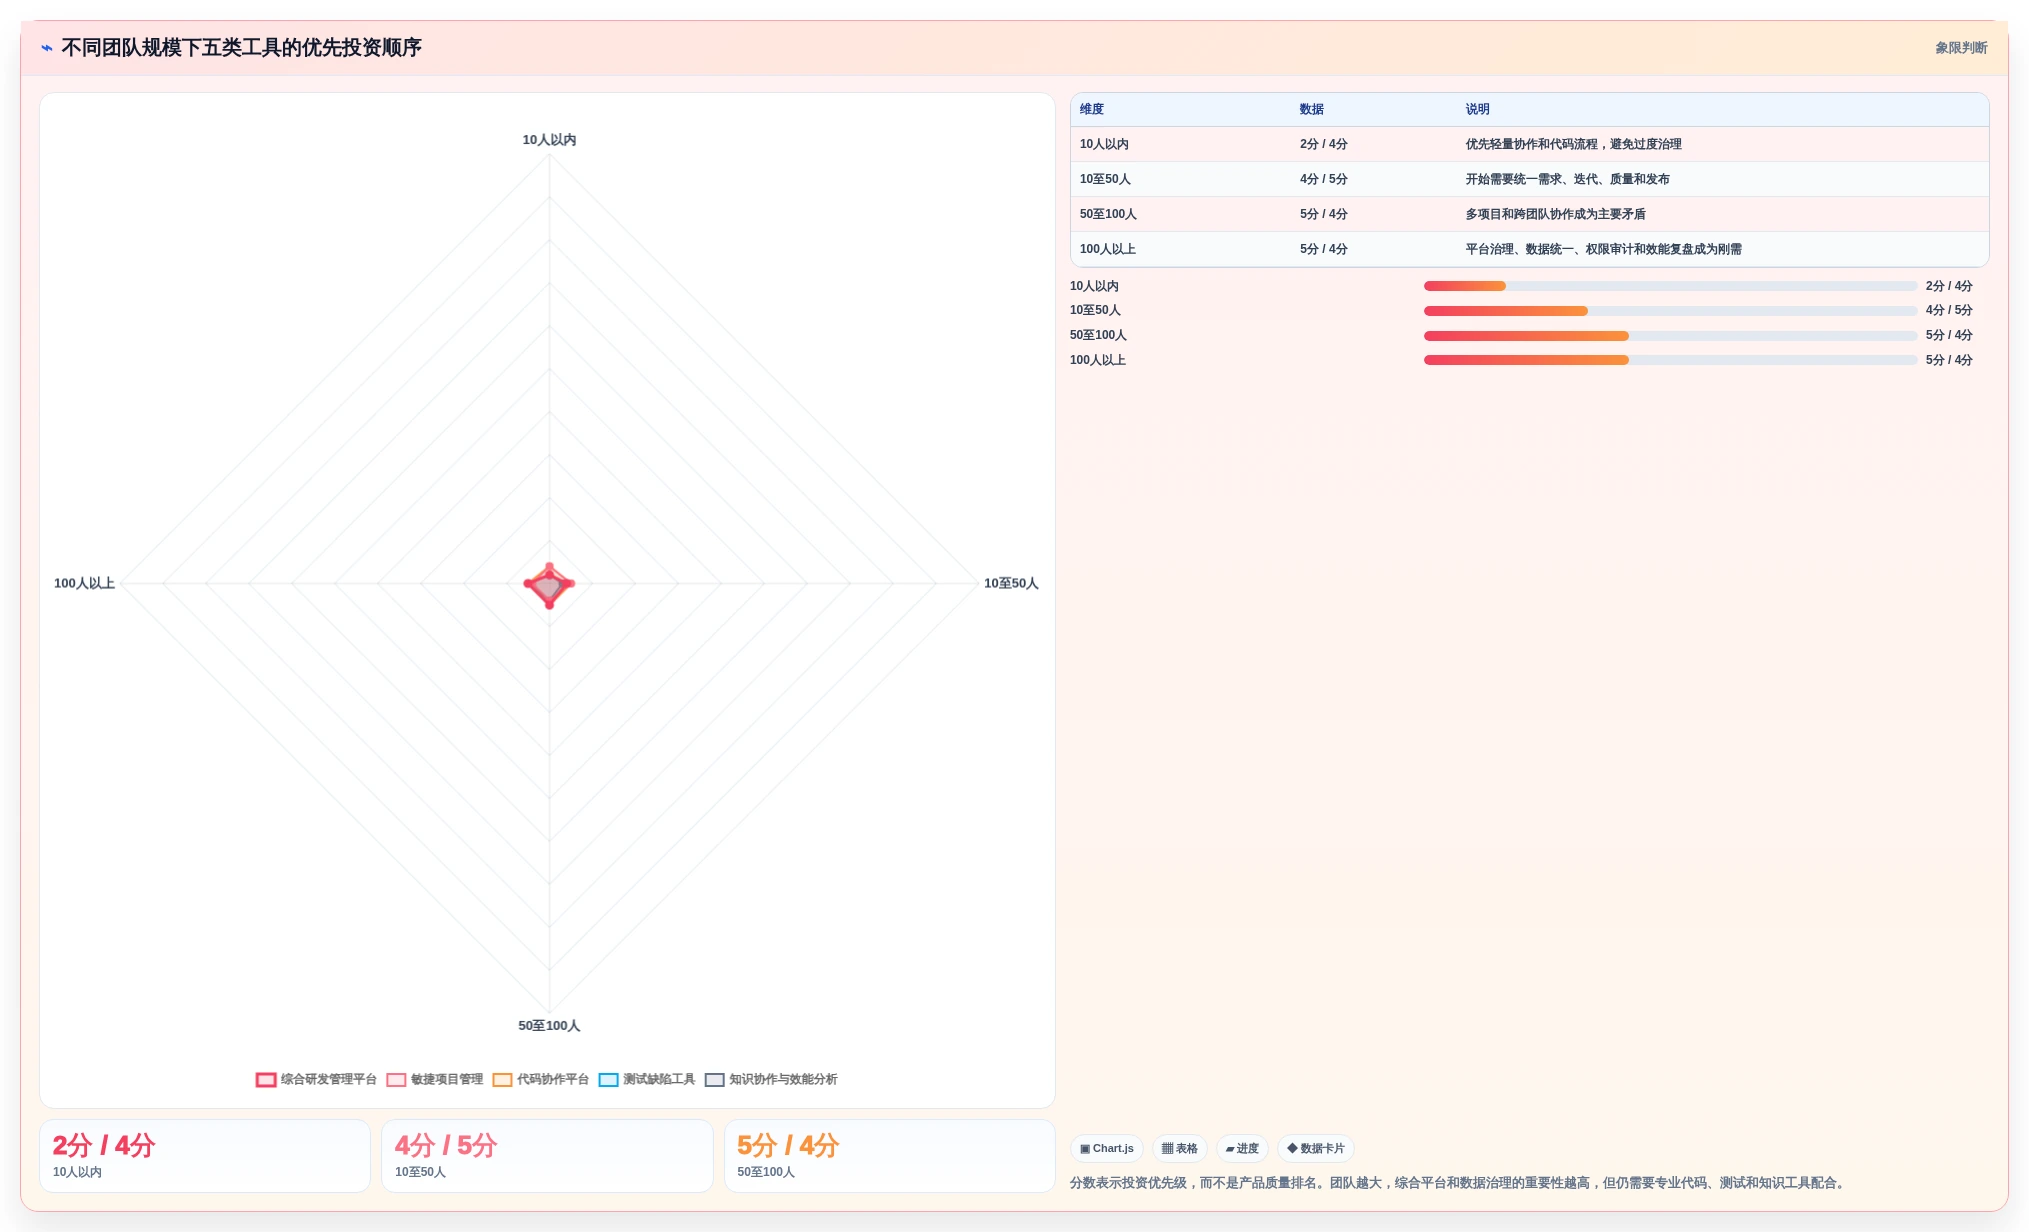
Task: Click the 5分 / 4分 card for 50至100人
Action: [889, 1156]
